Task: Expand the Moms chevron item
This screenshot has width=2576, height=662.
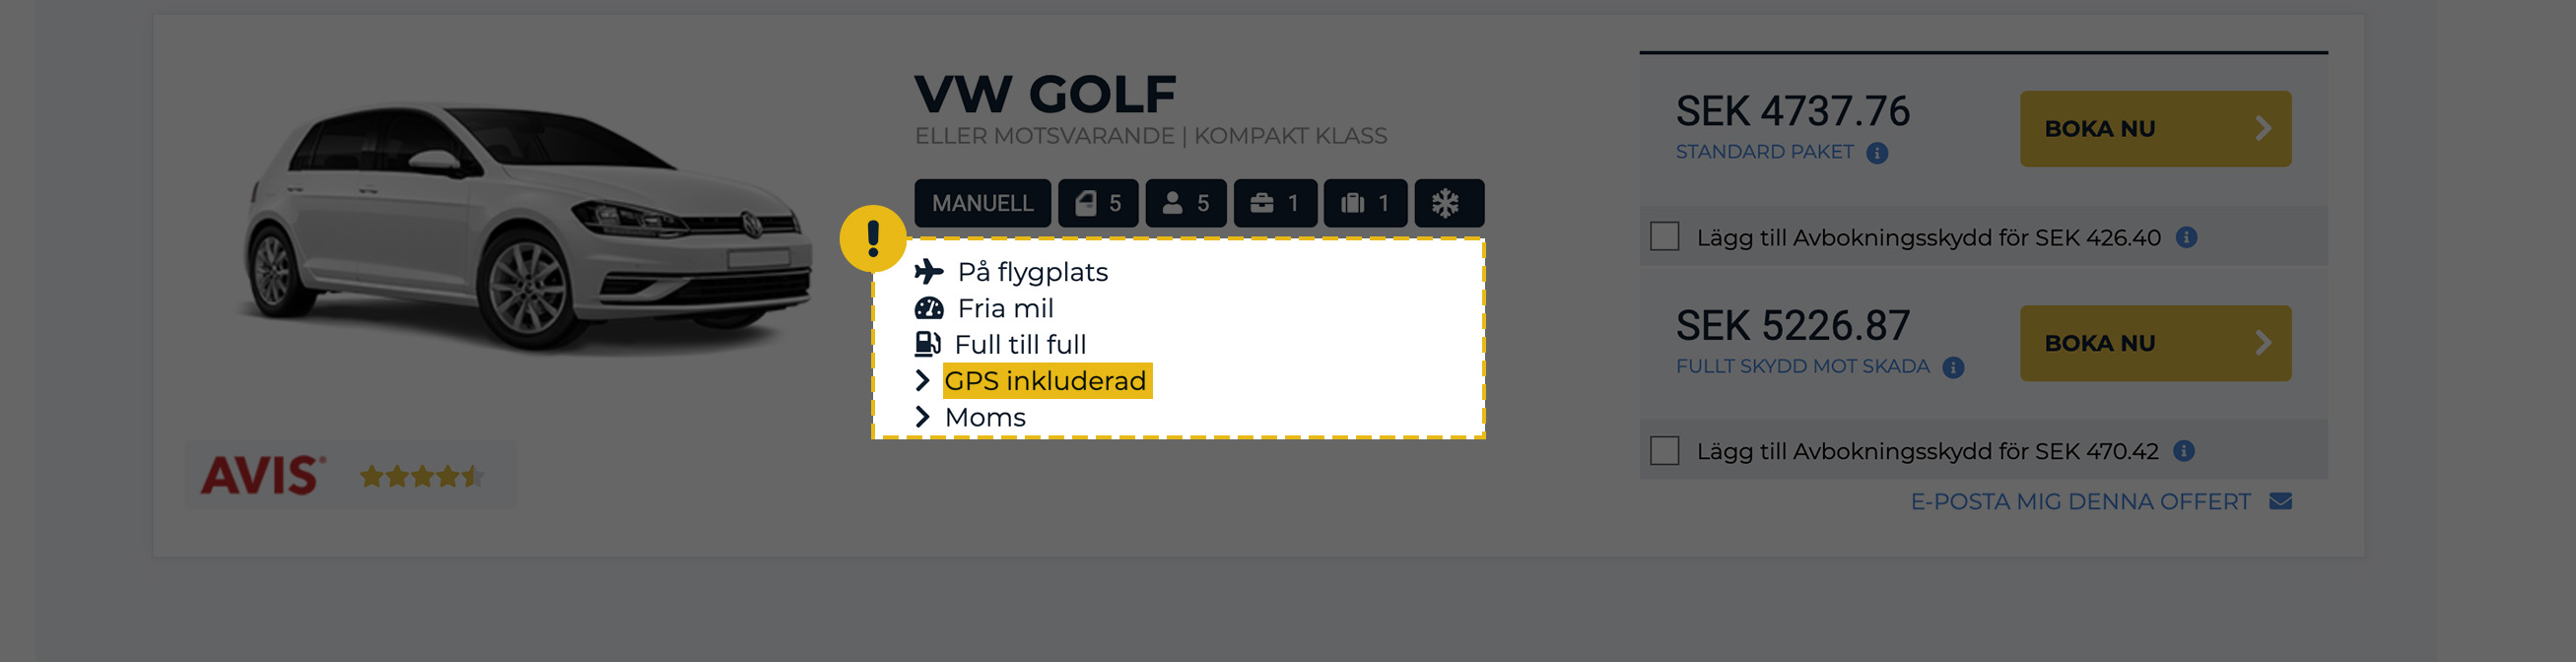Action: tap(922, 417)
